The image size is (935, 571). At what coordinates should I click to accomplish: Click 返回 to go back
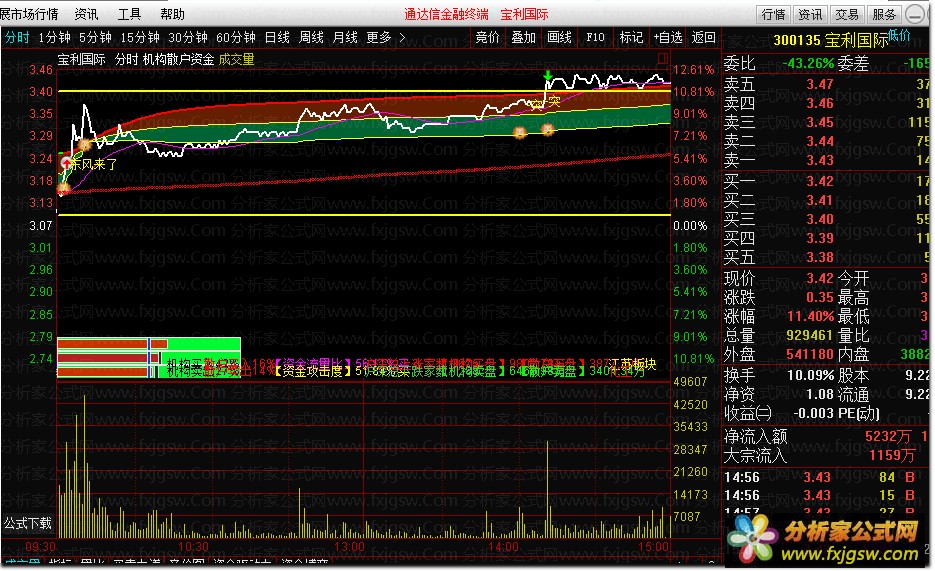click(704, 38)
